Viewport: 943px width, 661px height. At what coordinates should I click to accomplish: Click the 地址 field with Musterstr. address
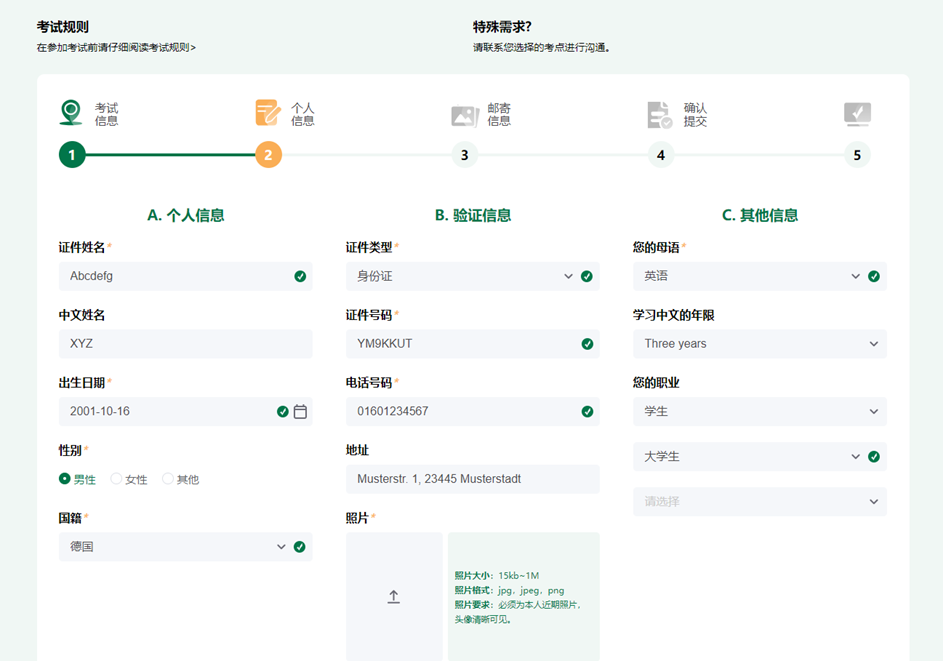(473, 479)
